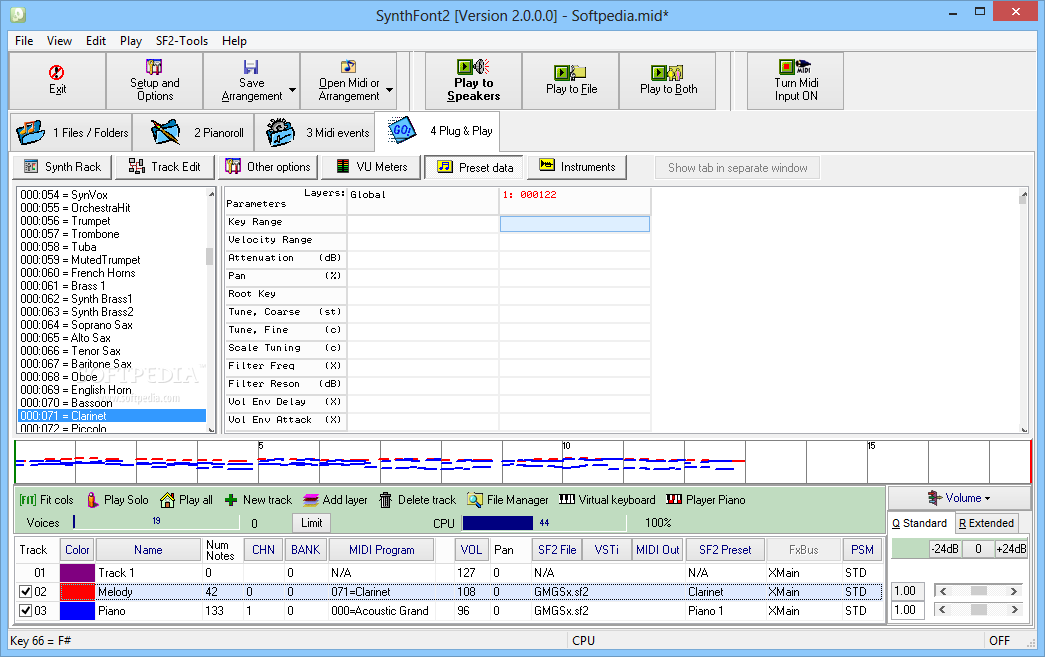
Task: Click the Limit voices button
Action: 311,523
